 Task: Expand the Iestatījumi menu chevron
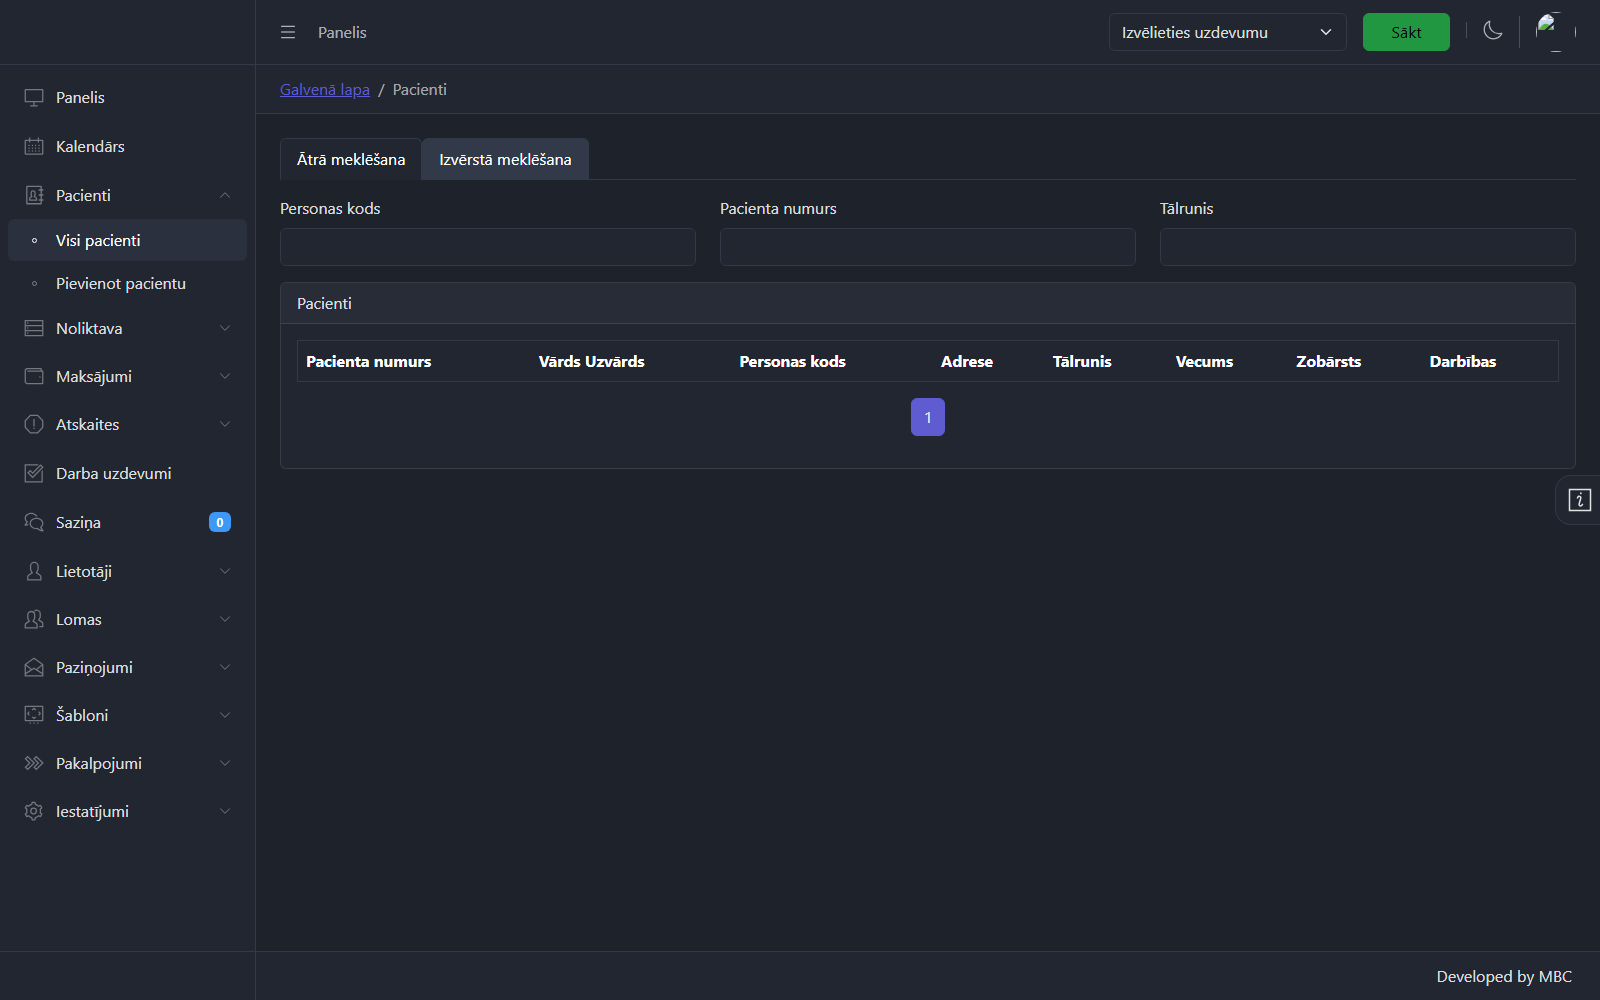(x=225, y=811)
